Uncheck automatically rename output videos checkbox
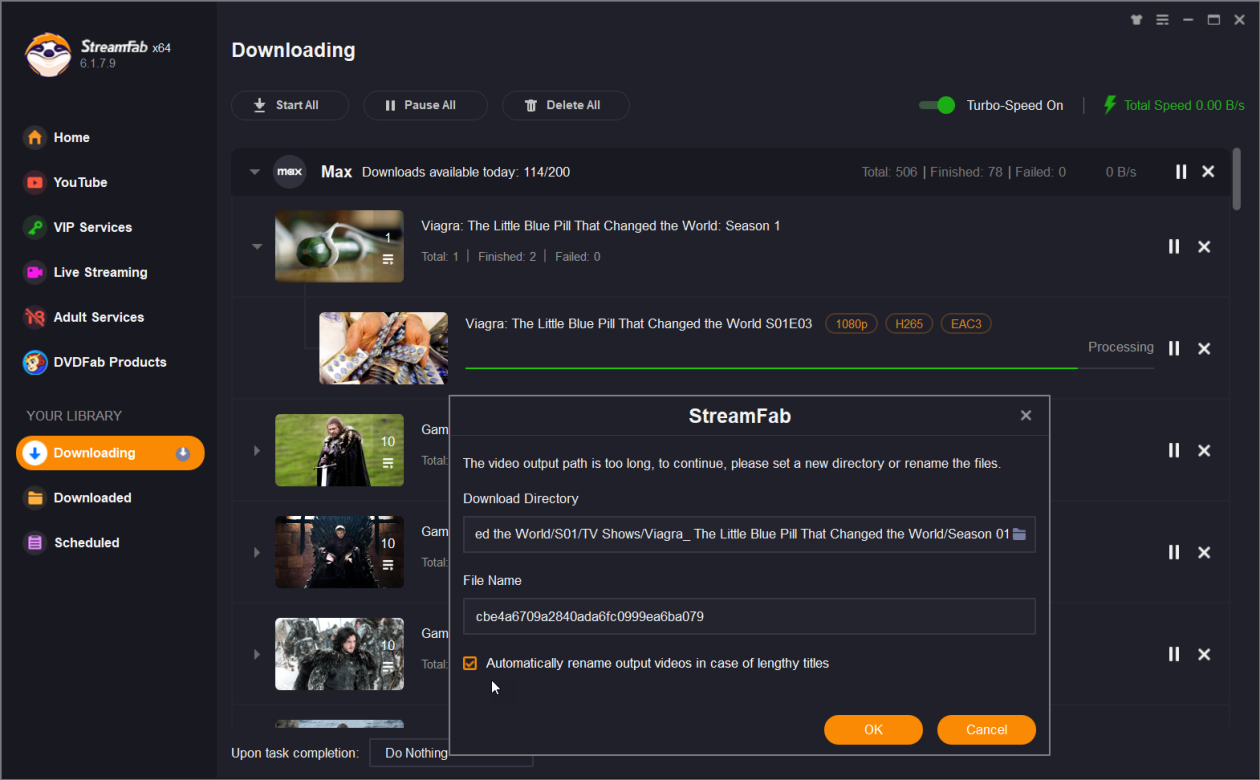1260x780 pixels. (470, 663)
